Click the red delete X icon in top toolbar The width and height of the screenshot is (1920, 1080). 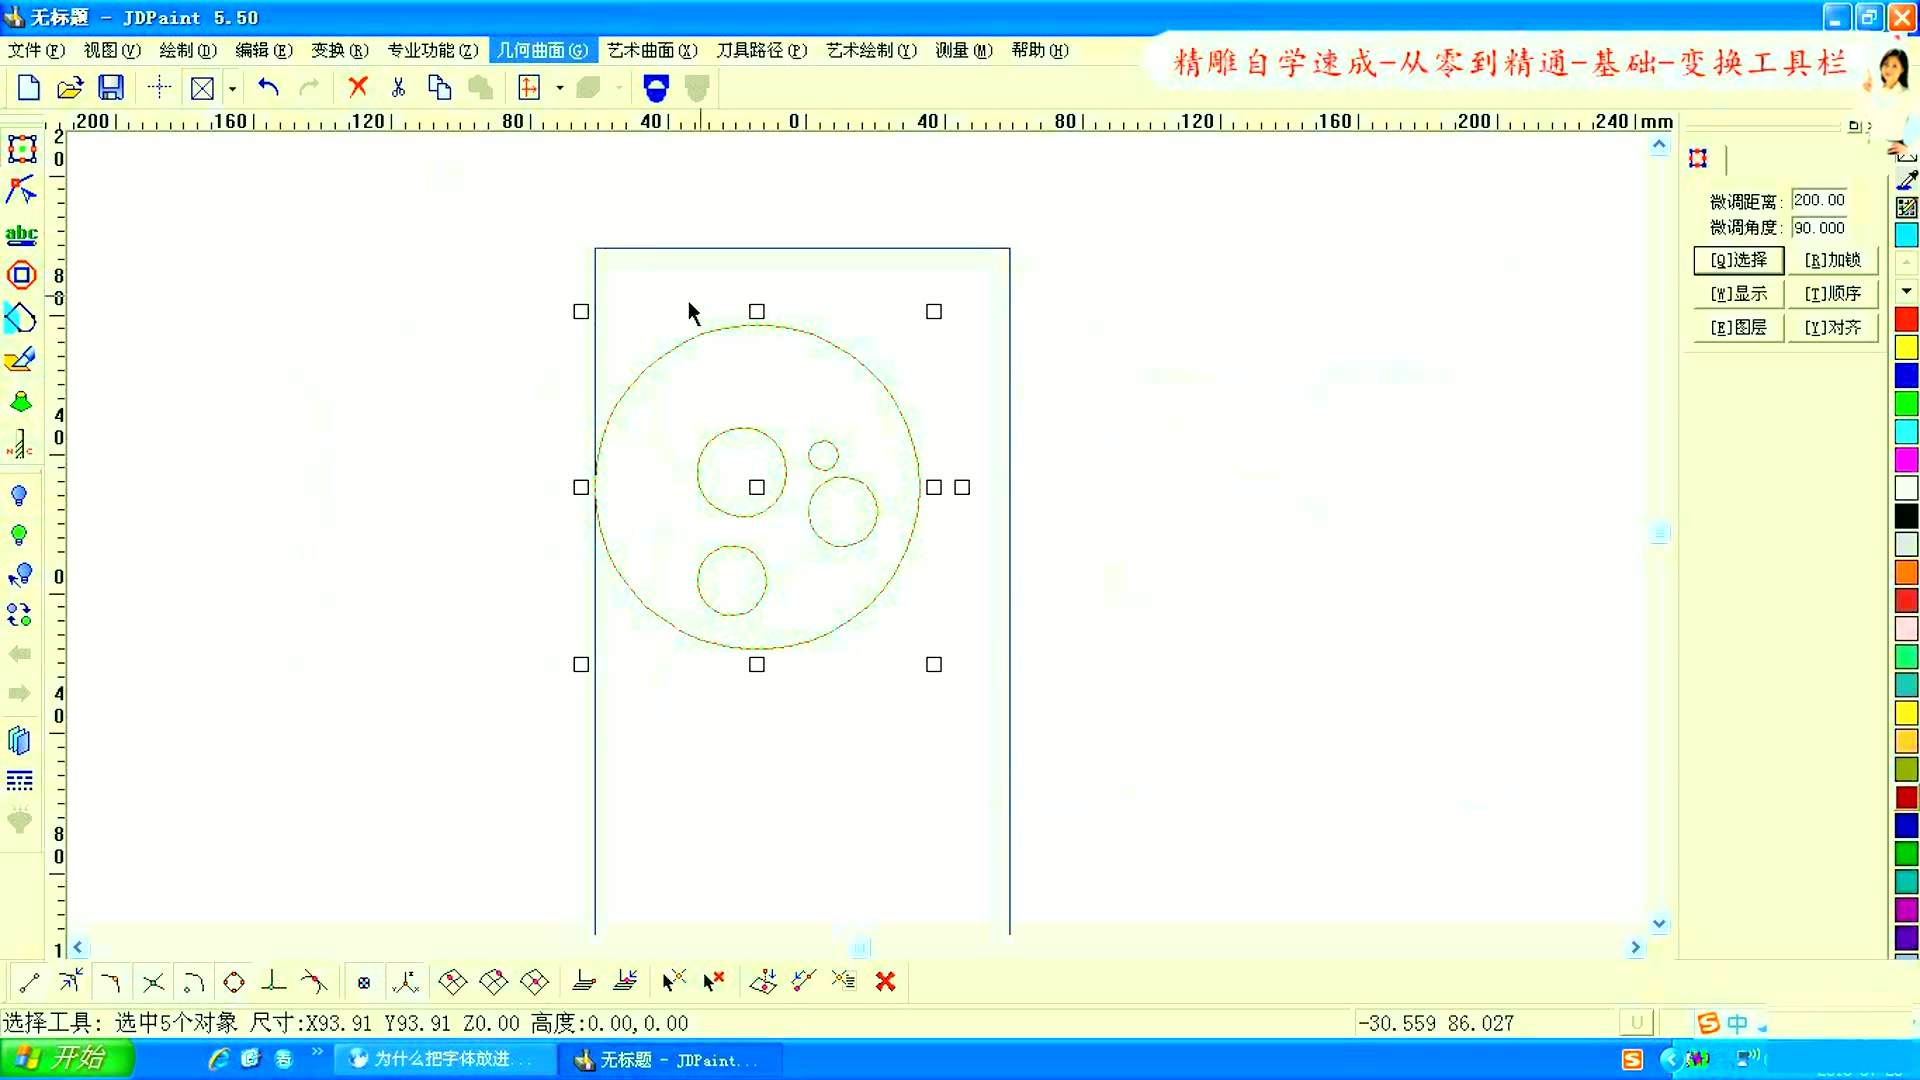(x=357, y=87)
